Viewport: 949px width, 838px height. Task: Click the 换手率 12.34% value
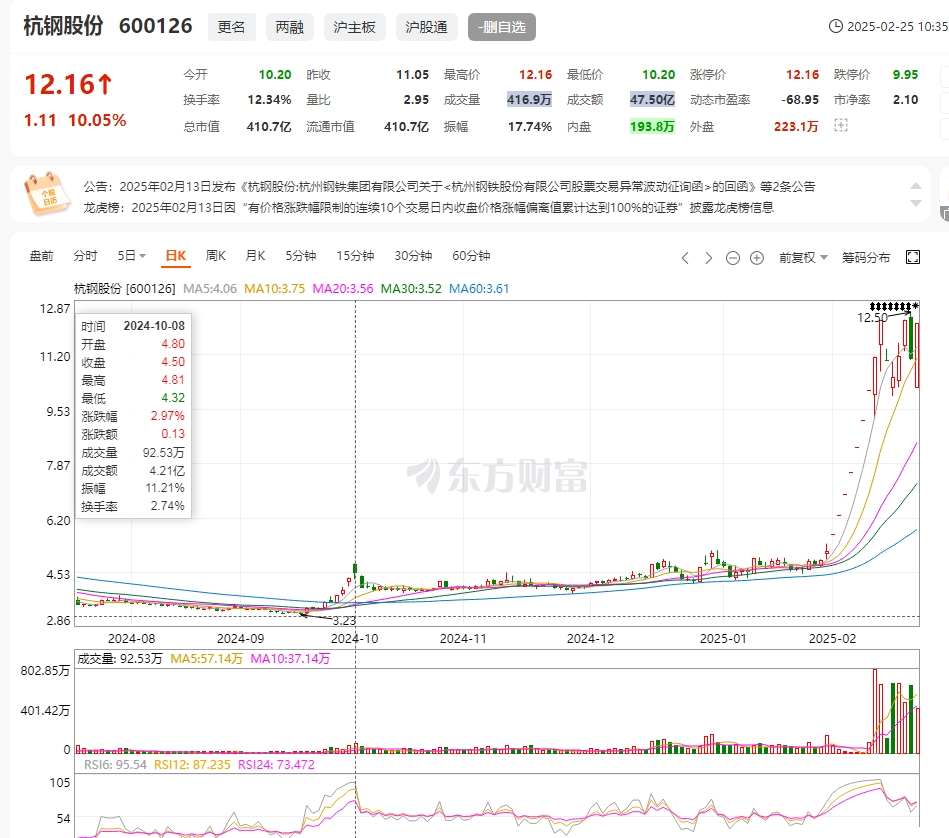(x=269, y=99)
